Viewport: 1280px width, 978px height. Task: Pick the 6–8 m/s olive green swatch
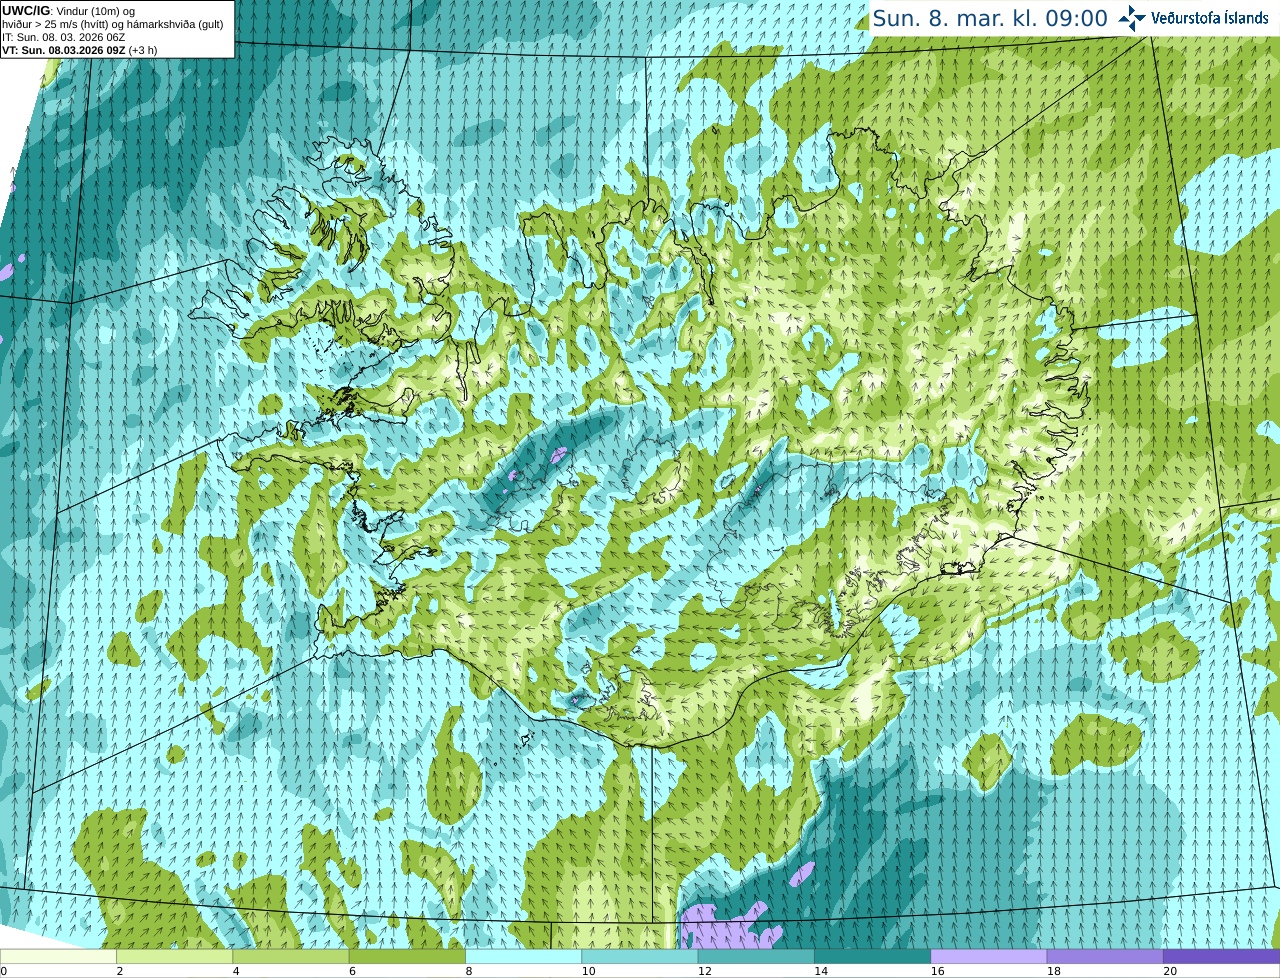click(407, 956)
